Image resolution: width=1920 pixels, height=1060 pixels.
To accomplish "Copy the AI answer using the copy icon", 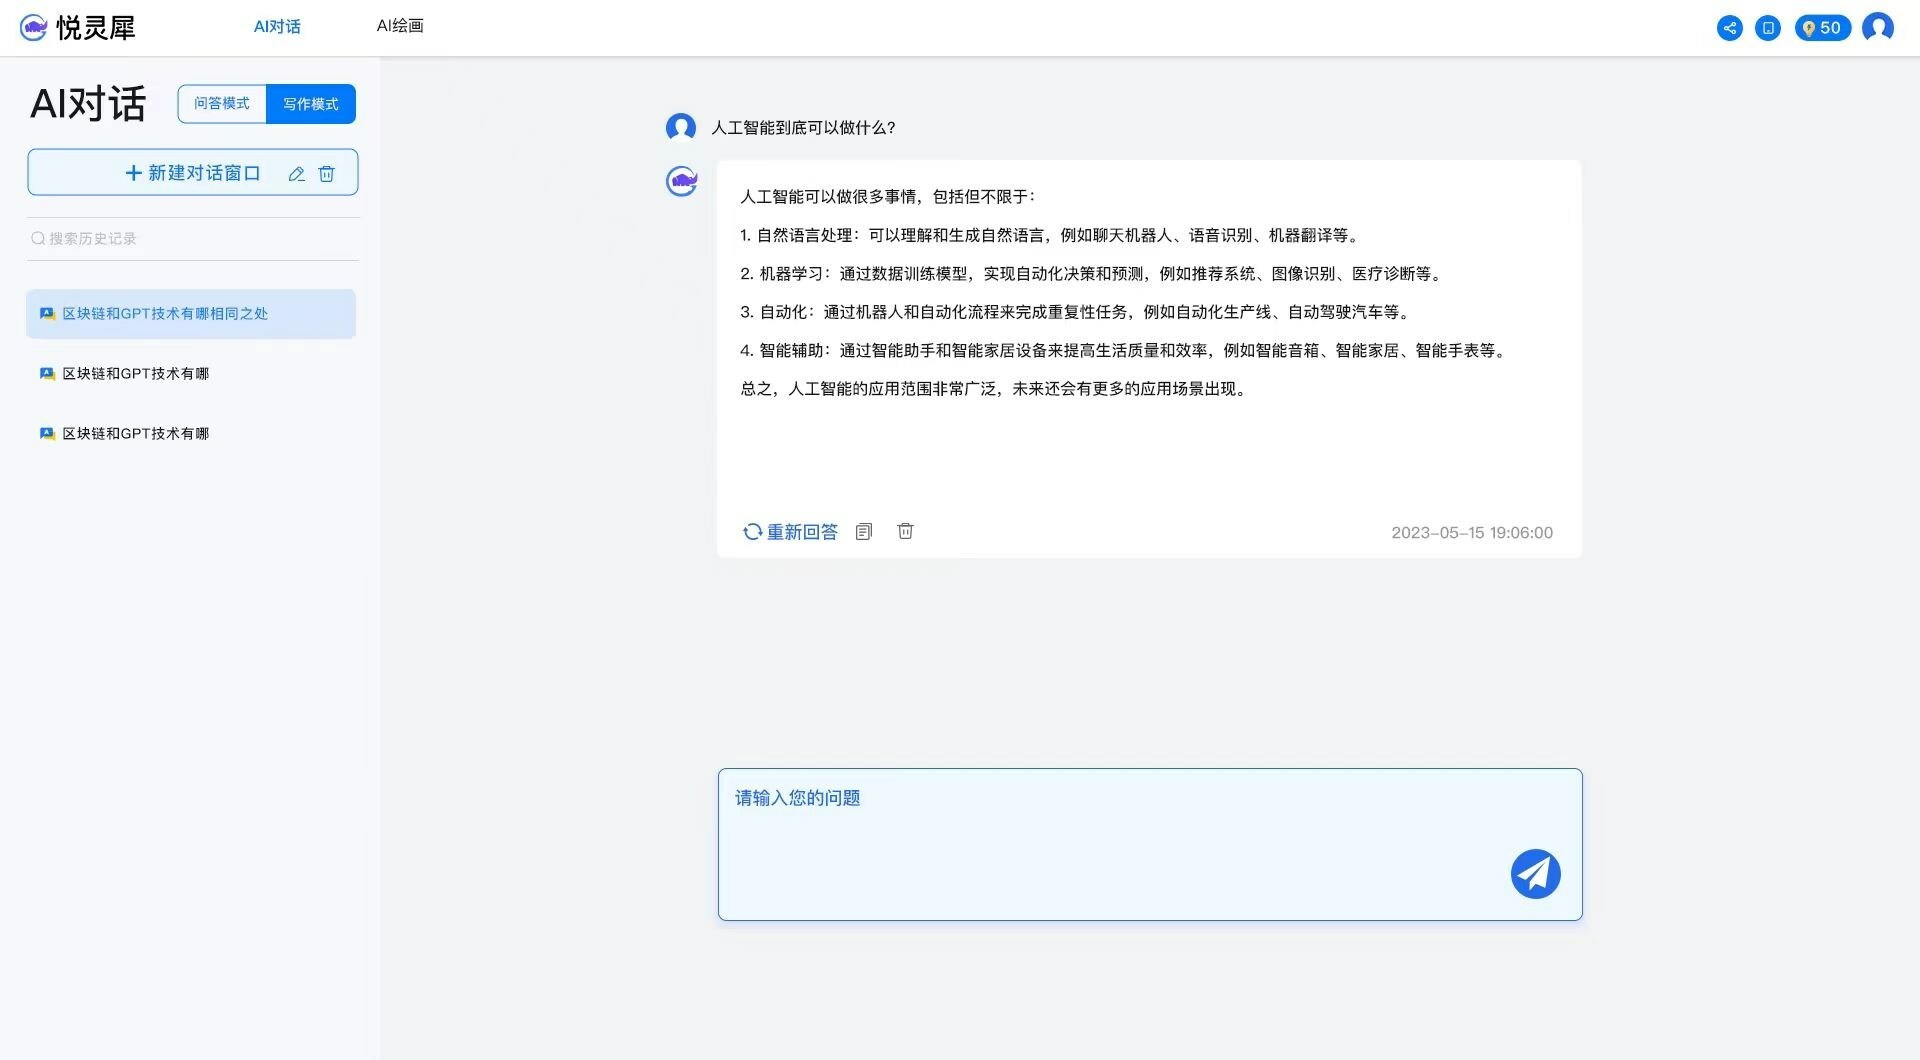I will 864,531.
